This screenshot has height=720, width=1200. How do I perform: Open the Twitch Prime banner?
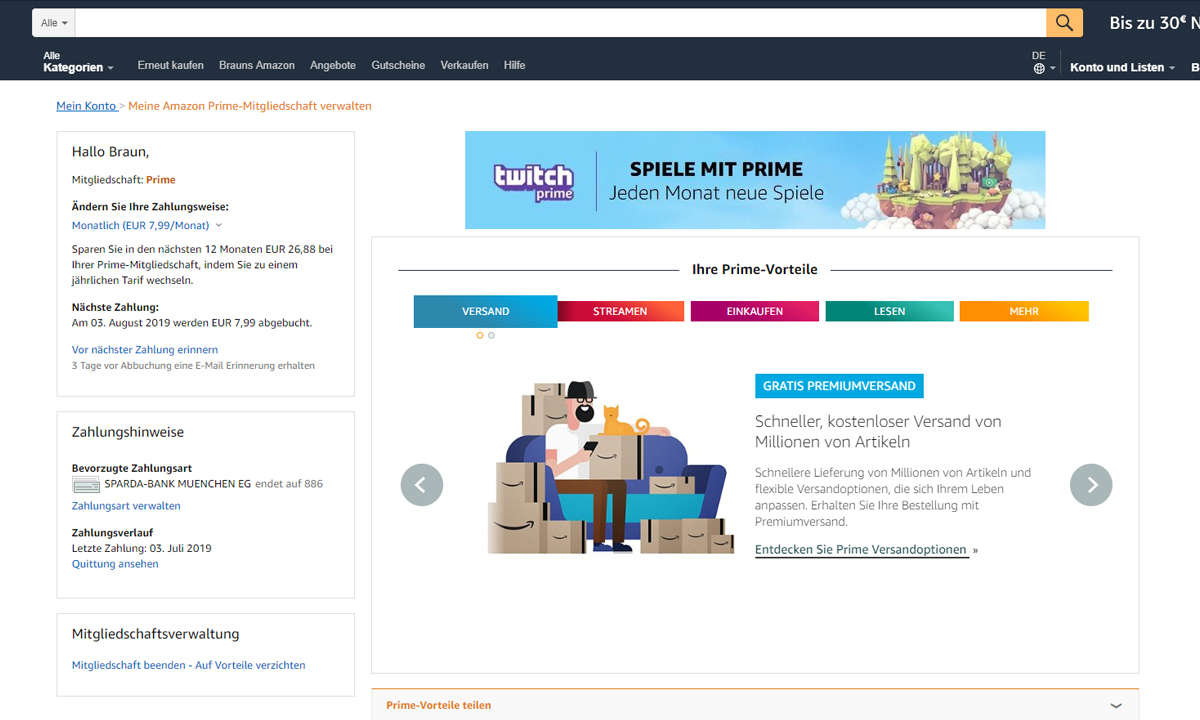(x=755, y=180)
